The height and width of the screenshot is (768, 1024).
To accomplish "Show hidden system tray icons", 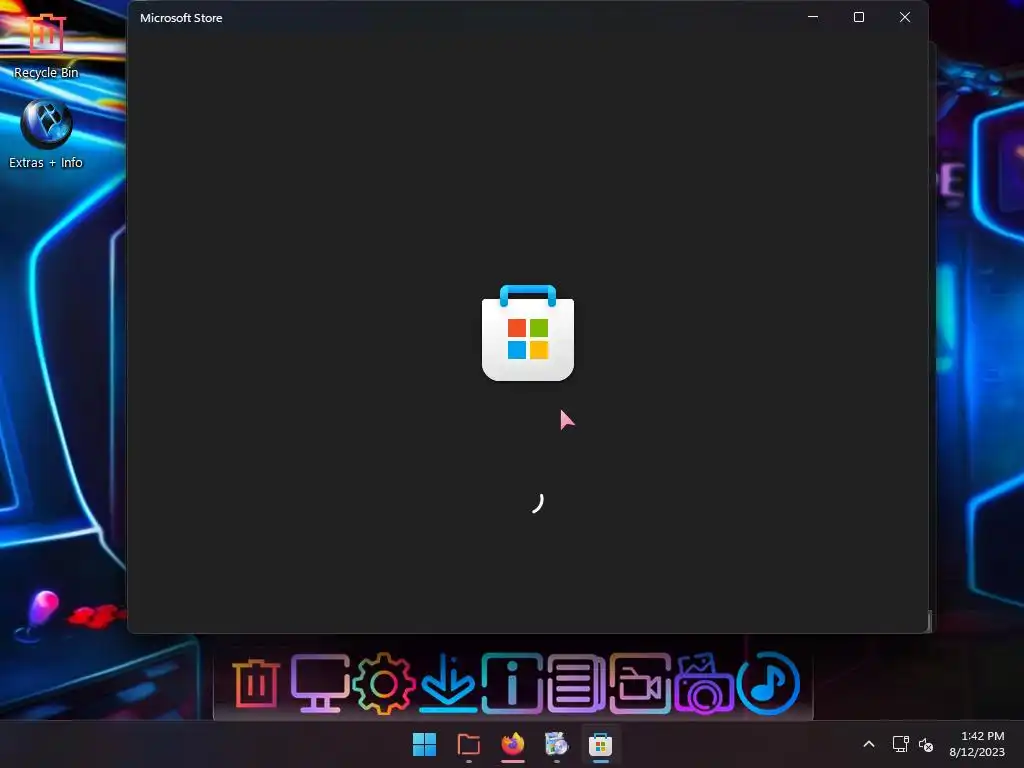I will click(x=869, y=744).
